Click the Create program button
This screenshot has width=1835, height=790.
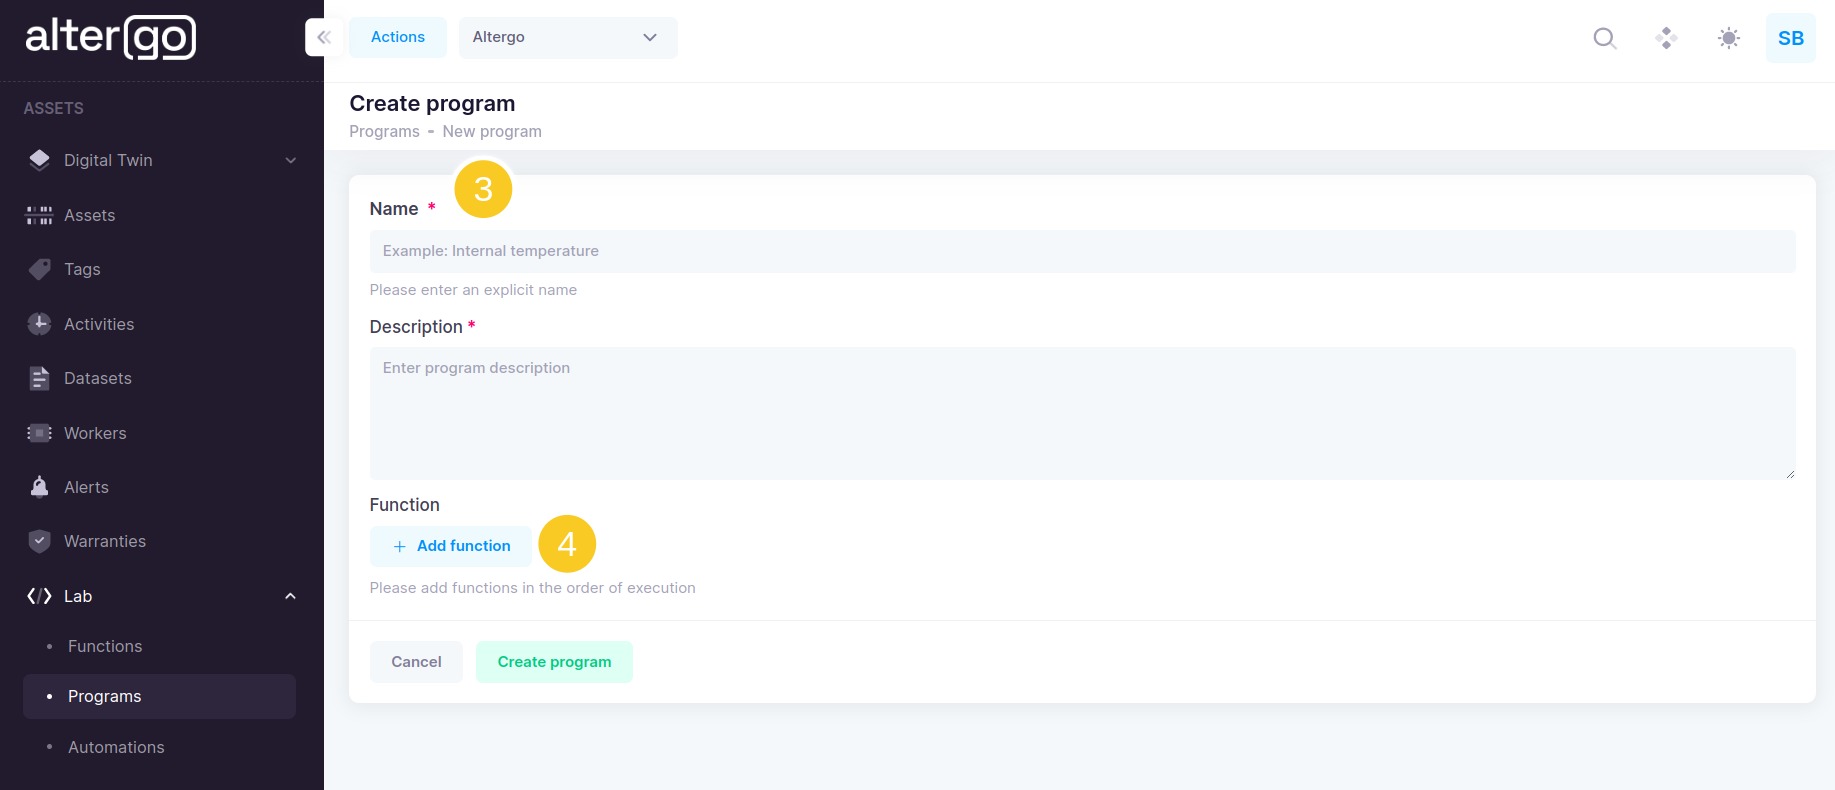(x=554, y=662)
